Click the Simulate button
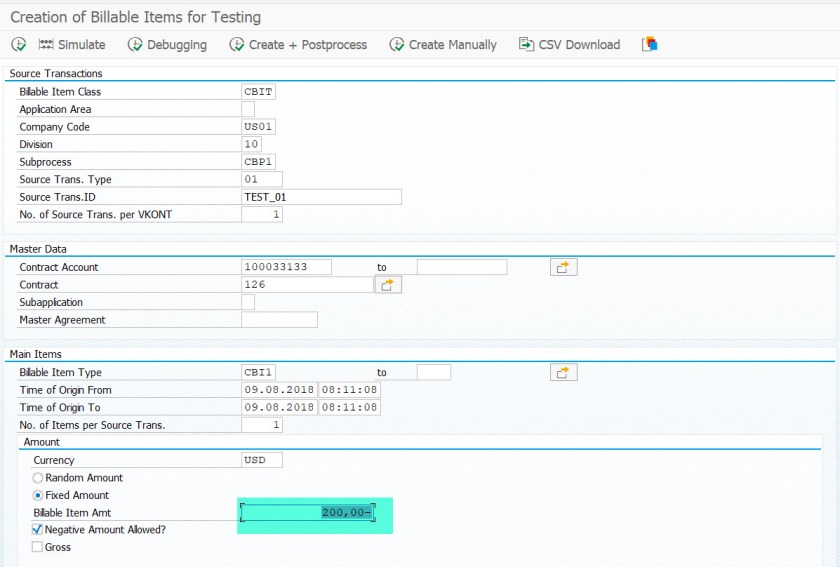This screenshot has width=840, height=567. (x=72, y=44)
